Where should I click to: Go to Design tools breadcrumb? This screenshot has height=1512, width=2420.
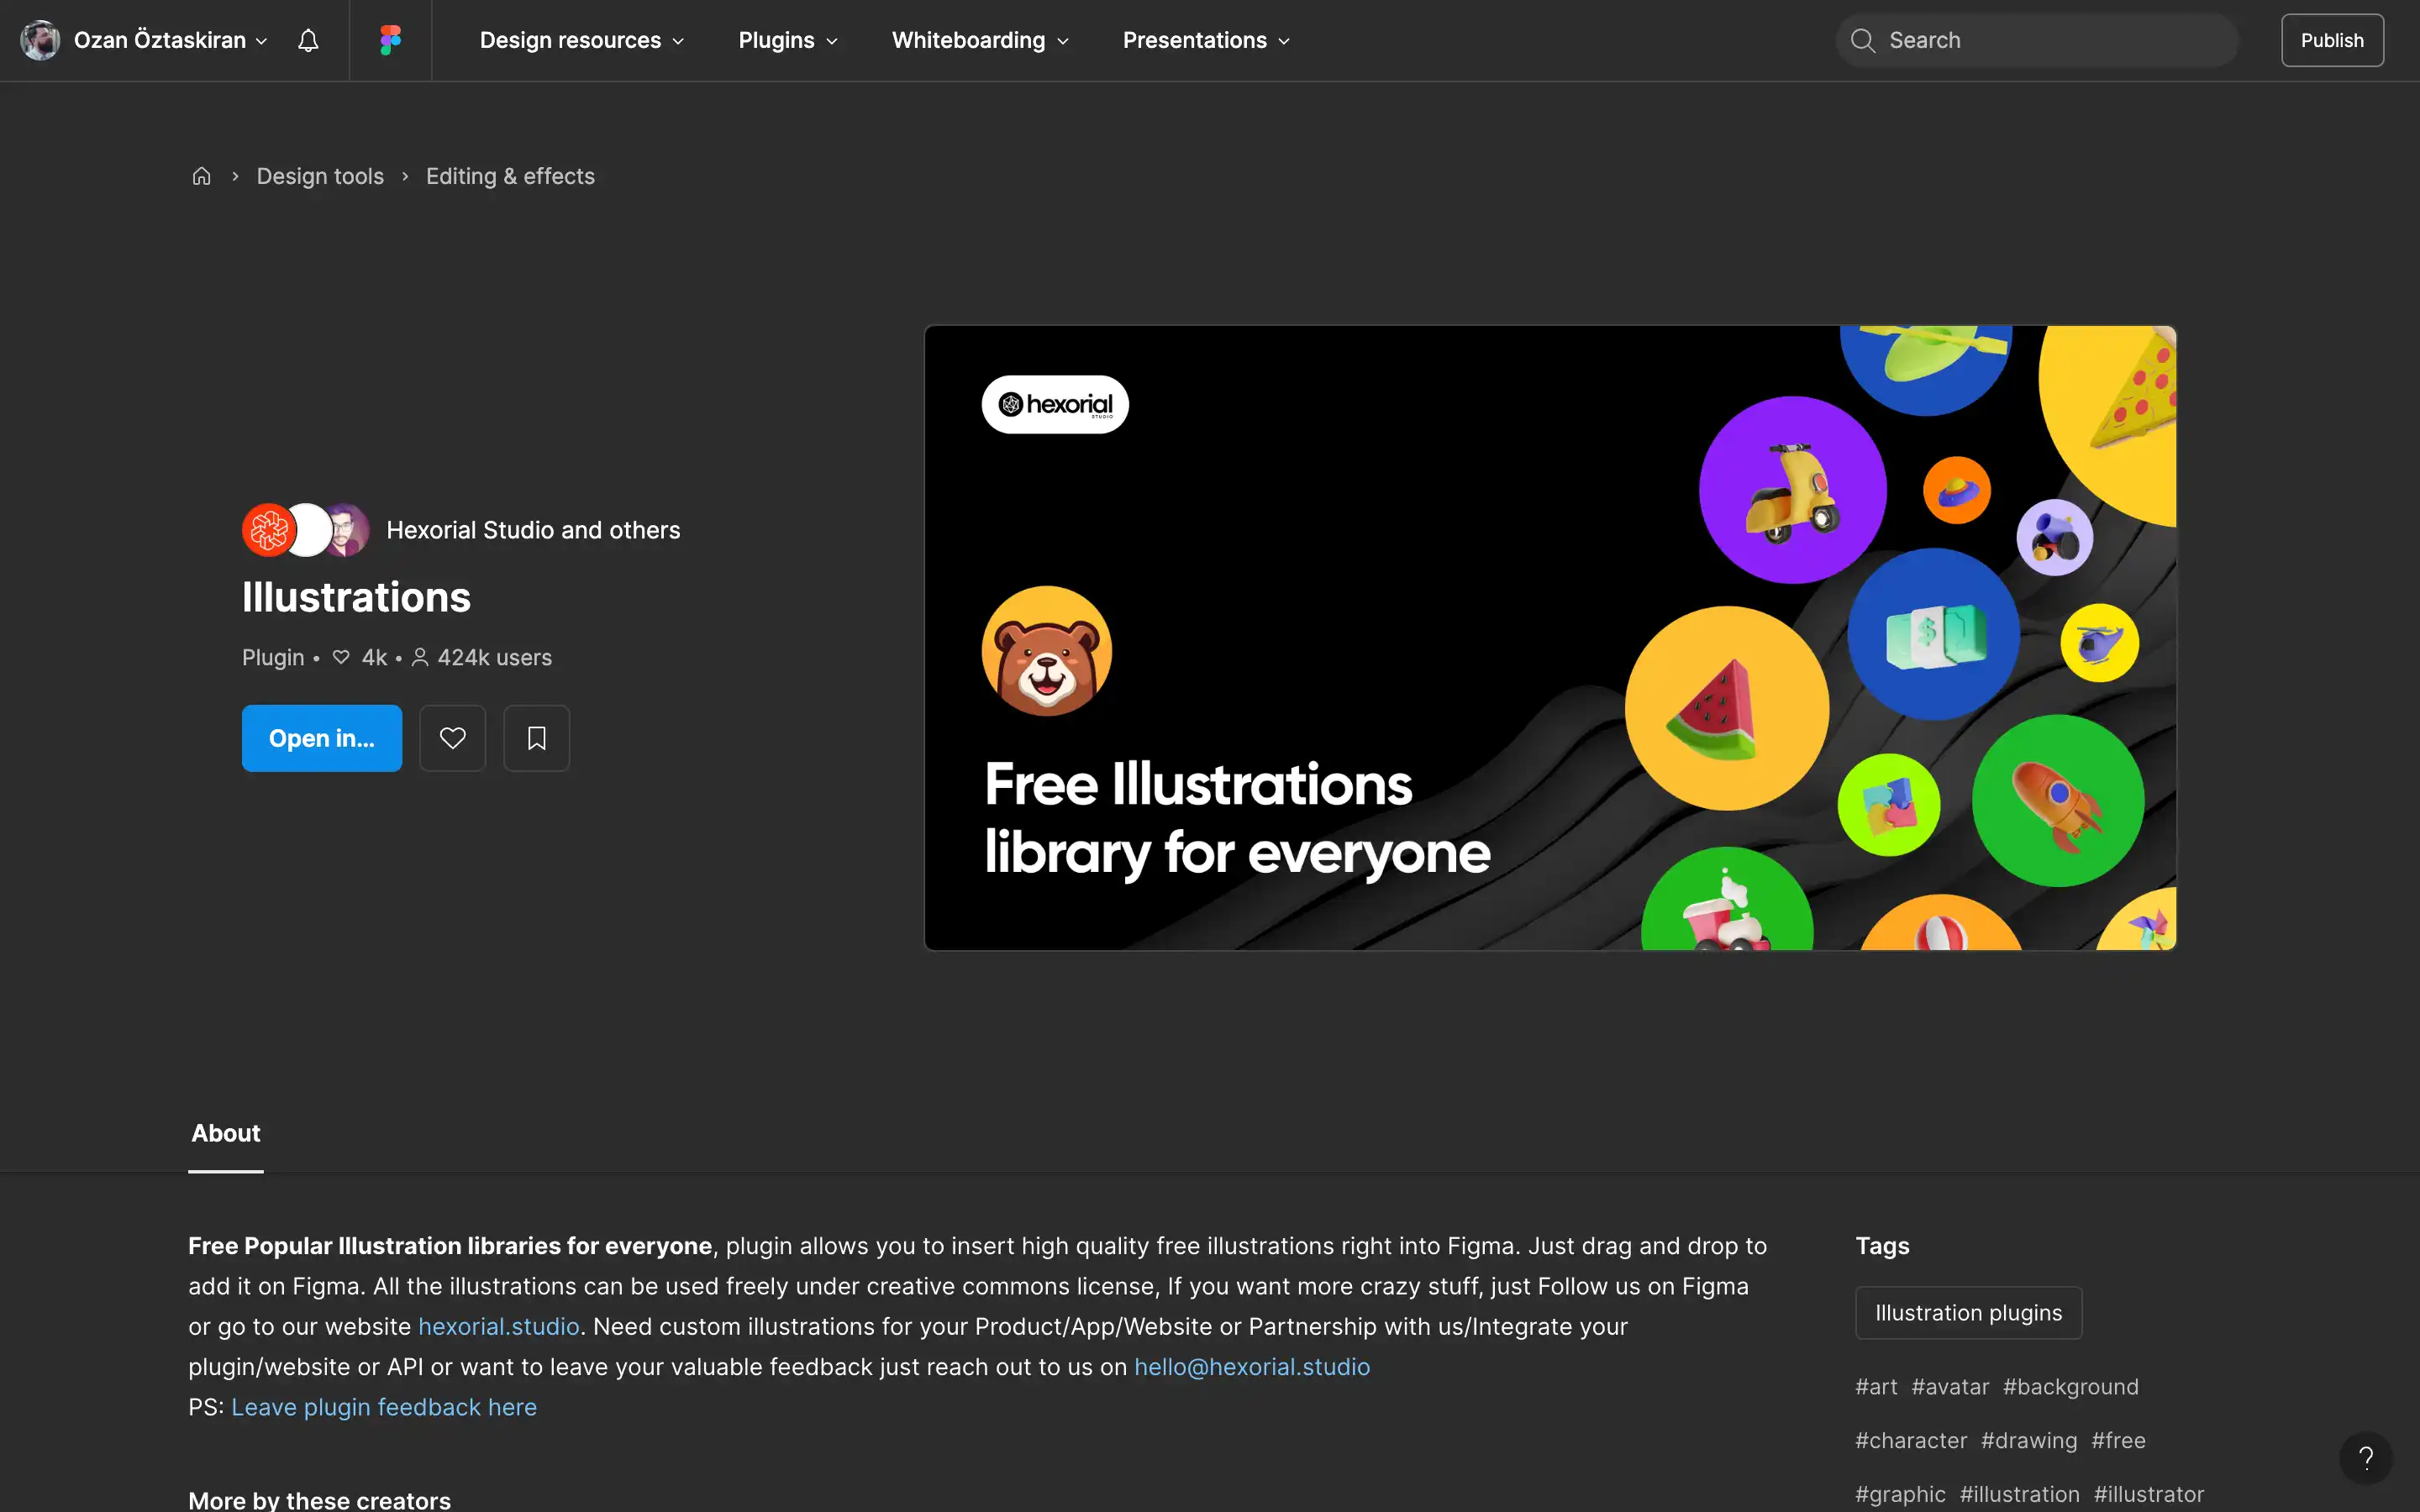[x=320, y=176]
